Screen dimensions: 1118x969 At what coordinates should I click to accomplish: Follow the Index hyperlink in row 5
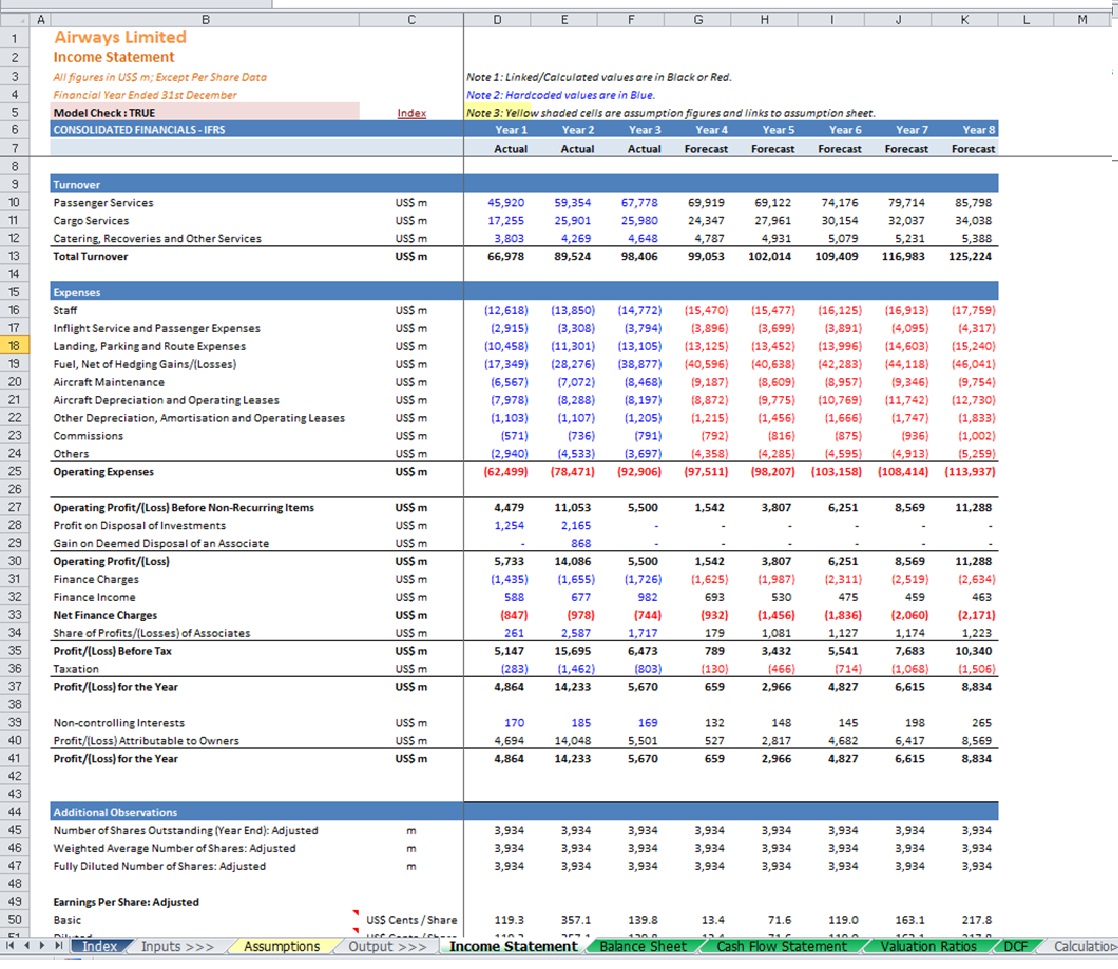coord(411,113)
